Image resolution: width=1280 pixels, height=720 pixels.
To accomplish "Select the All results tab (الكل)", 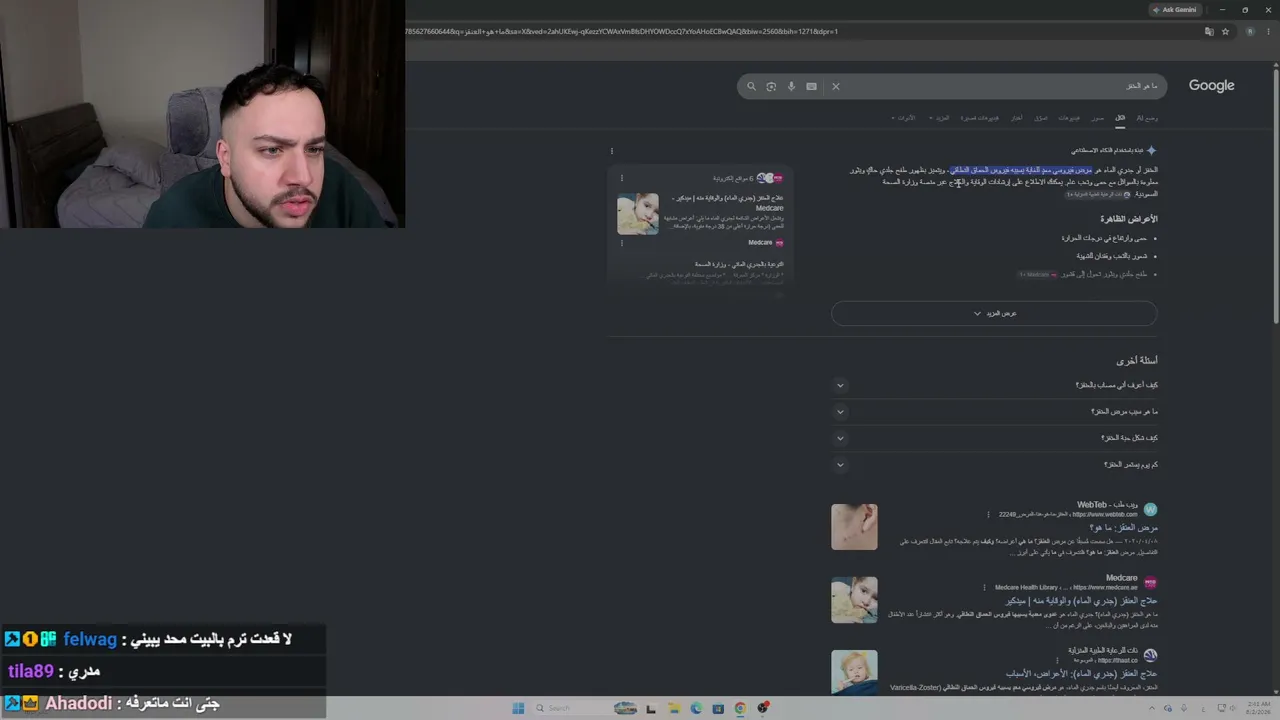I will coord(1120,118).
